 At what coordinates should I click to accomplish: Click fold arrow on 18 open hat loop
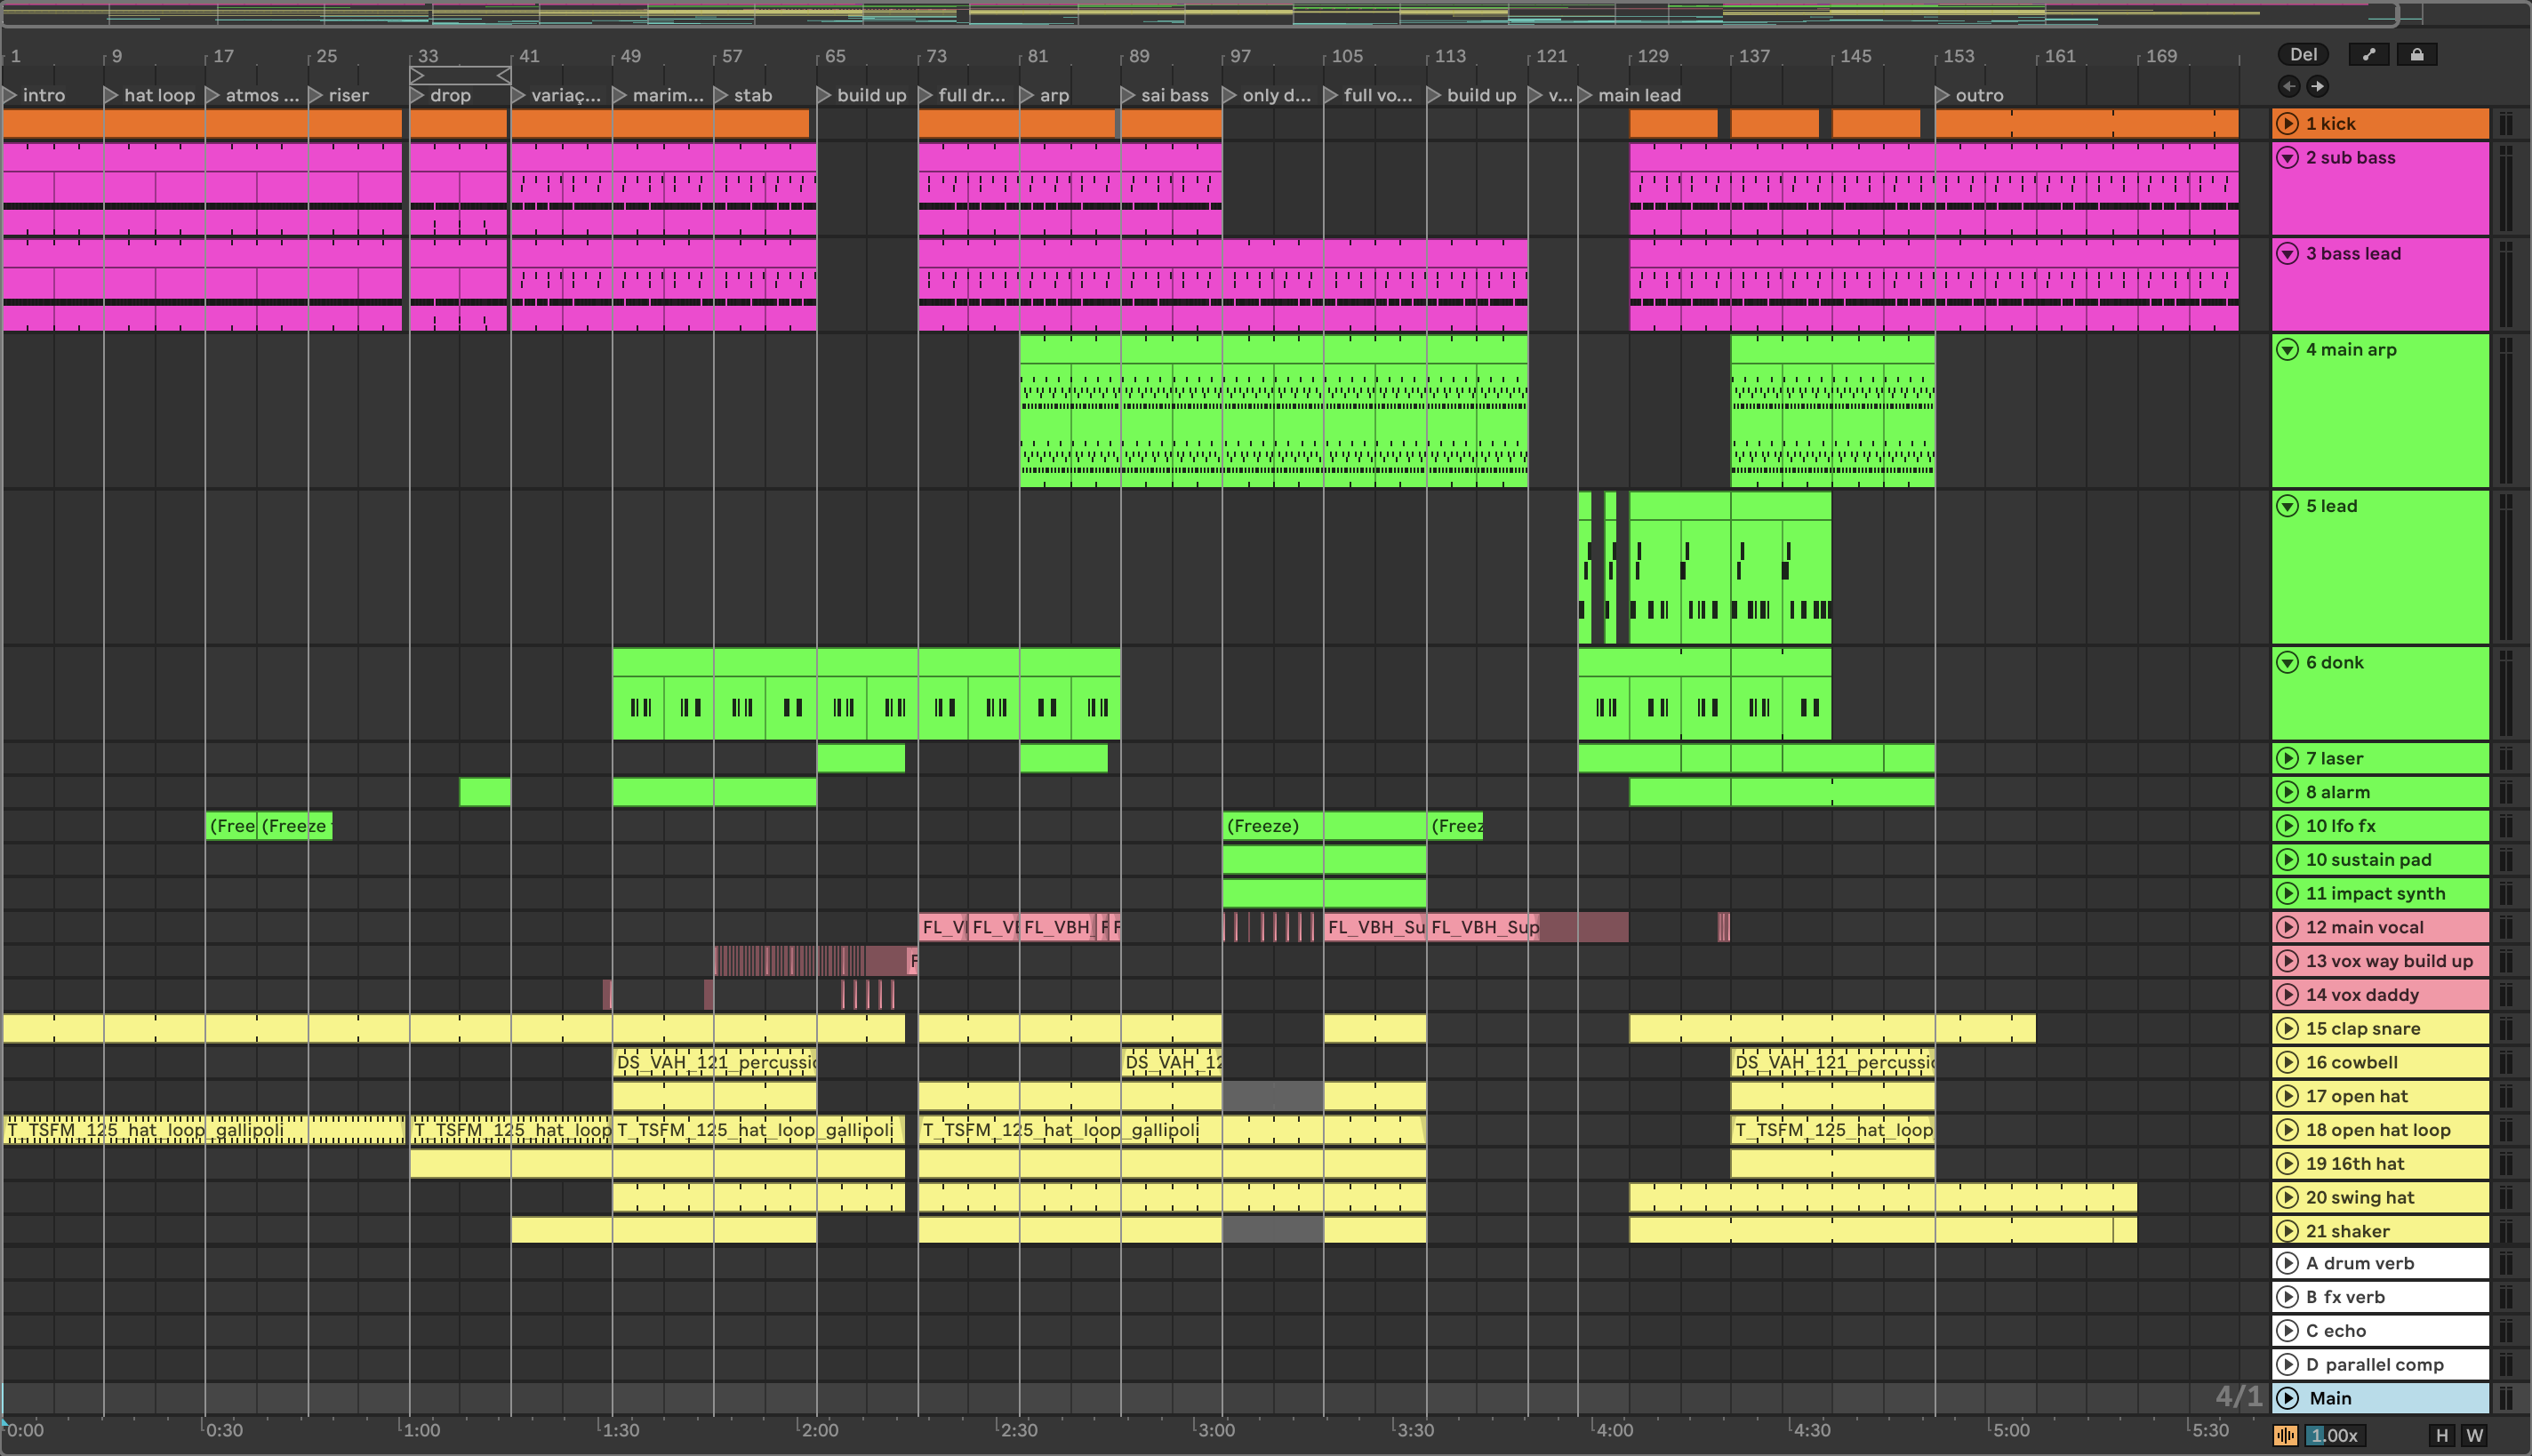(x=2287, y=1130)
